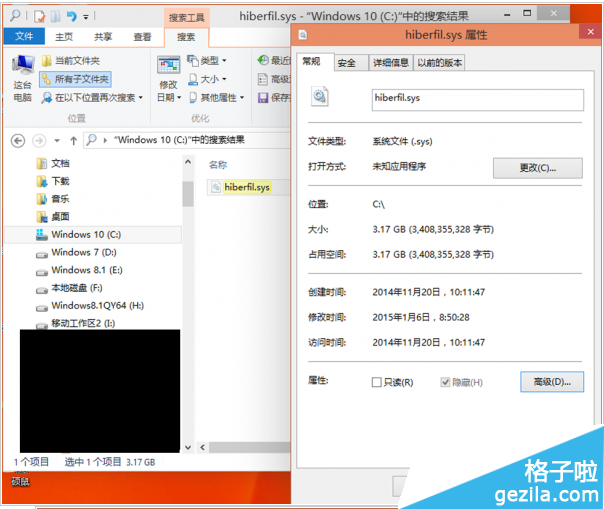Select Local Disk (F:) drive
This screenshot has width=604, height=509.
[x=69, y=288]
